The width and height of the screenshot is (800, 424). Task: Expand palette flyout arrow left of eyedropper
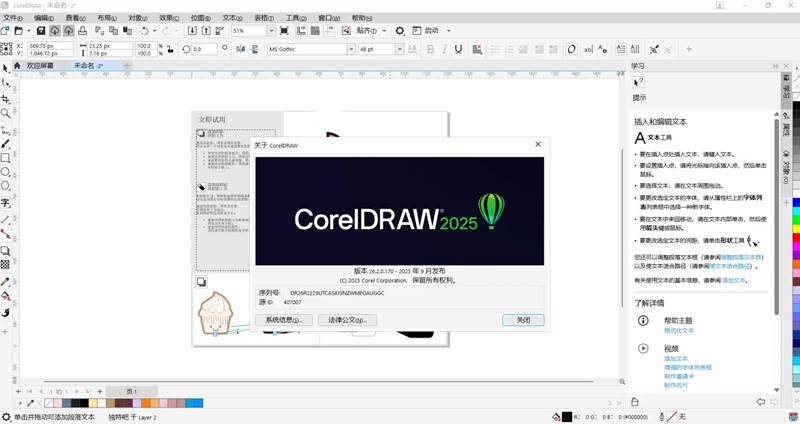(x=20, y=403)
